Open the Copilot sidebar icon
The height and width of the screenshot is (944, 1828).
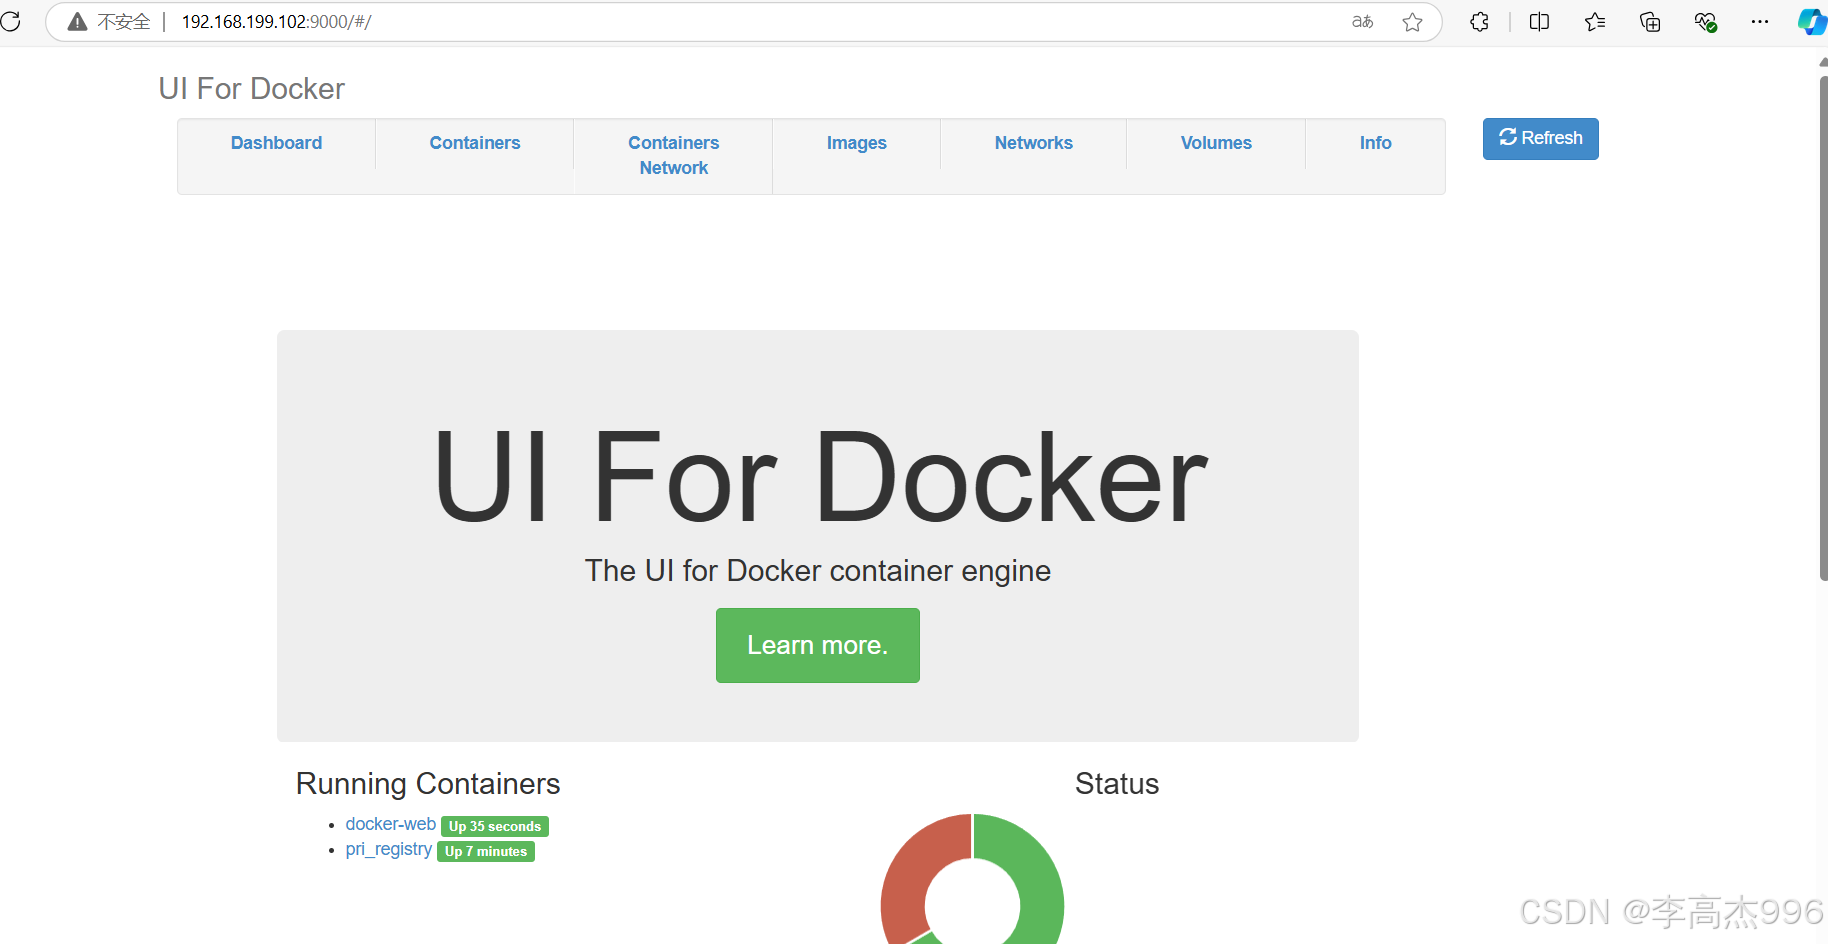(x=1813, y=22)
